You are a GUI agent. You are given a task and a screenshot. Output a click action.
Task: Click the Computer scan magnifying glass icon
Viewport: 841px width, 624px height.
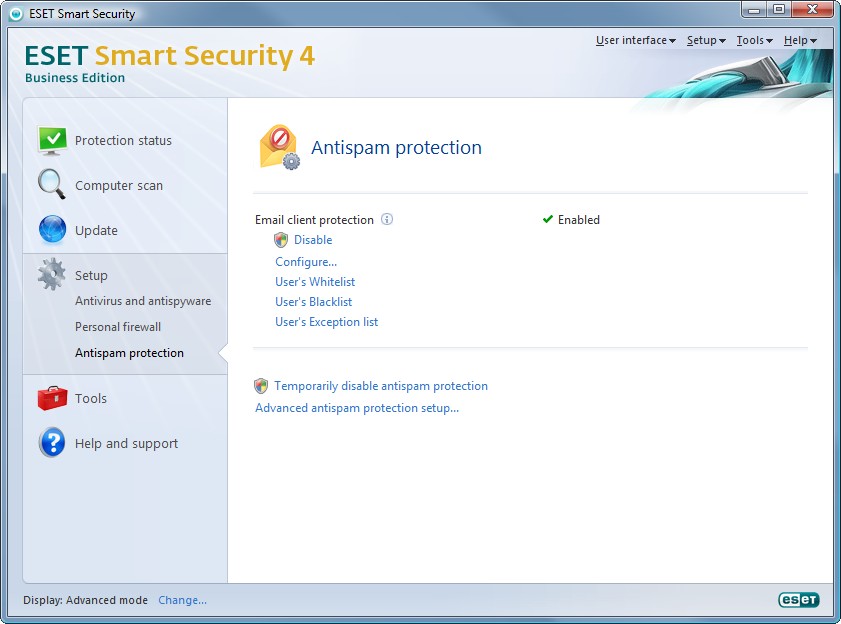click(x=51, y=185)
